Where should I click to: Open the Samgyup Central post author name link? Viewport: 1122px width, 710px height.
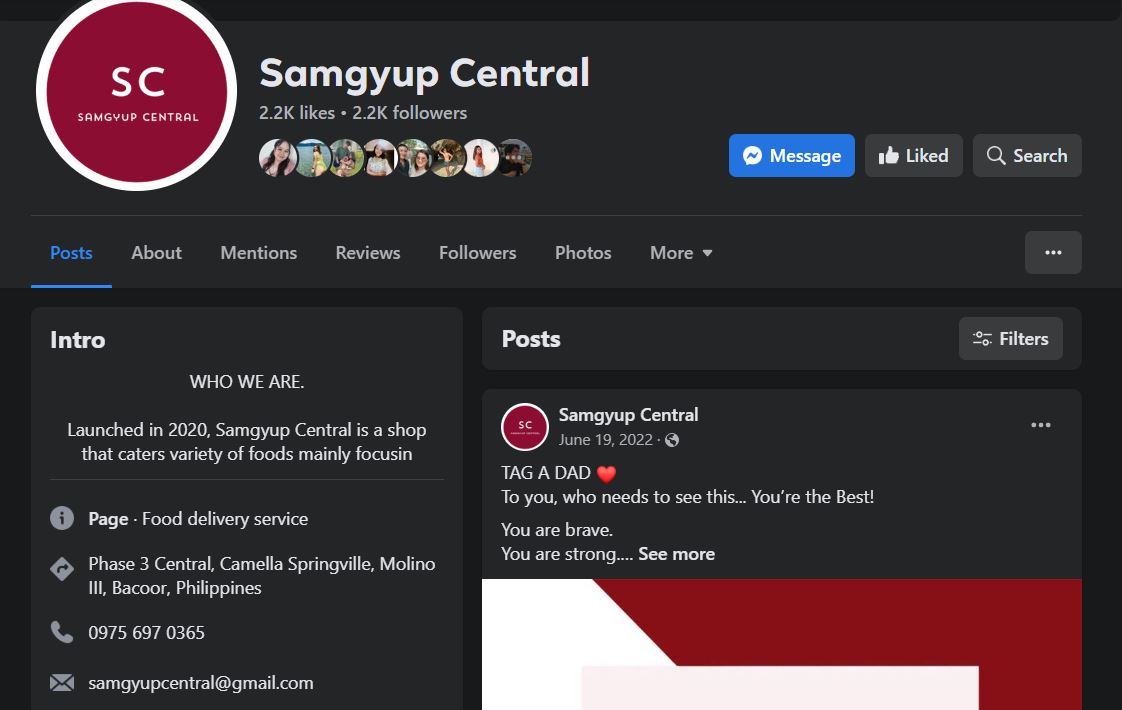coord(628,415)
